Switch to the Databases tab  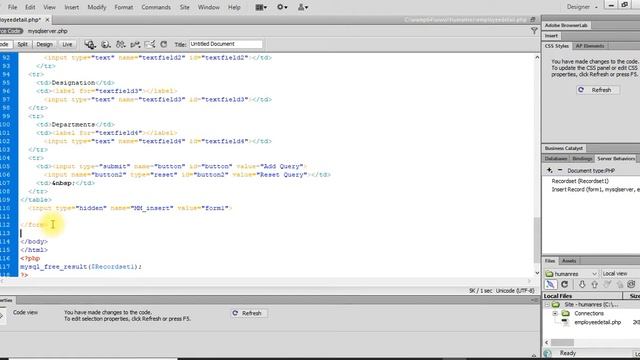coord(556,158)
